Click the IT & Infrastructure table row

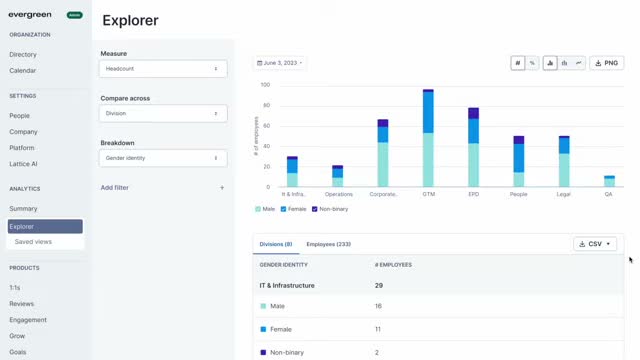pyautogui.click(x=438, y=285)
